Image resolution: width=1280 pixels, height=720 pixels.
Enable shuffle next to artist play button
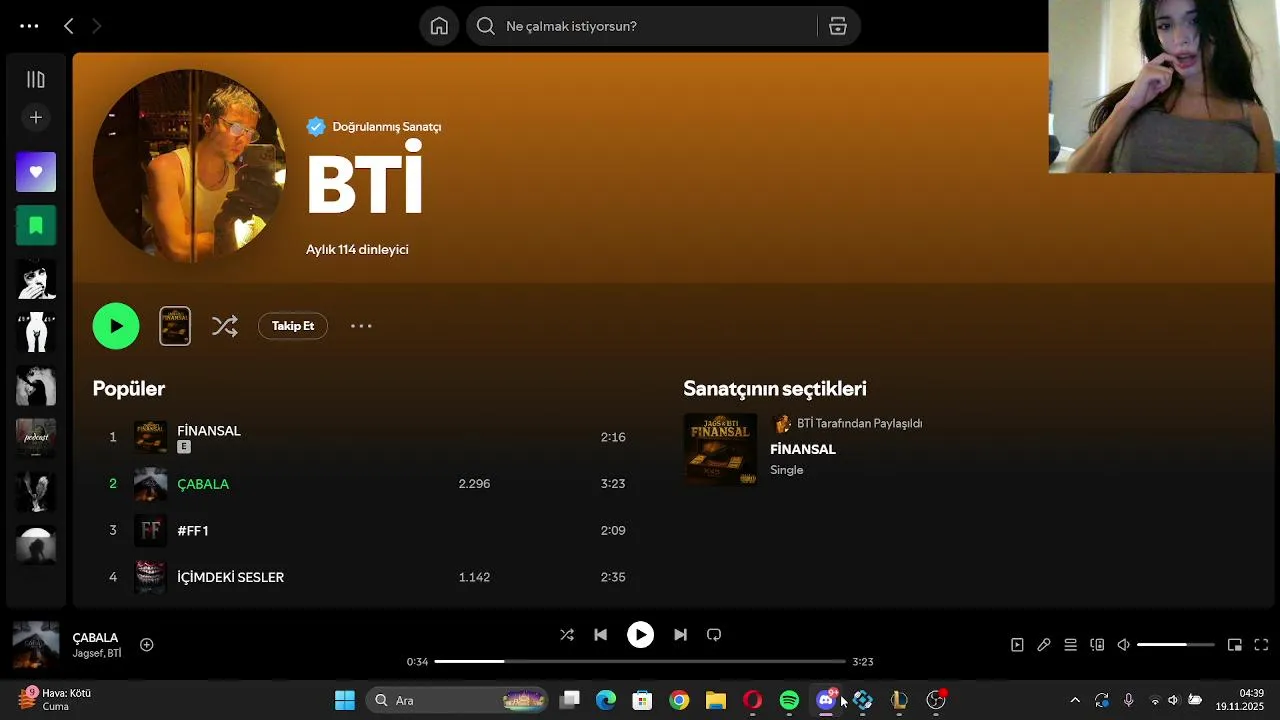pos(225,326)
